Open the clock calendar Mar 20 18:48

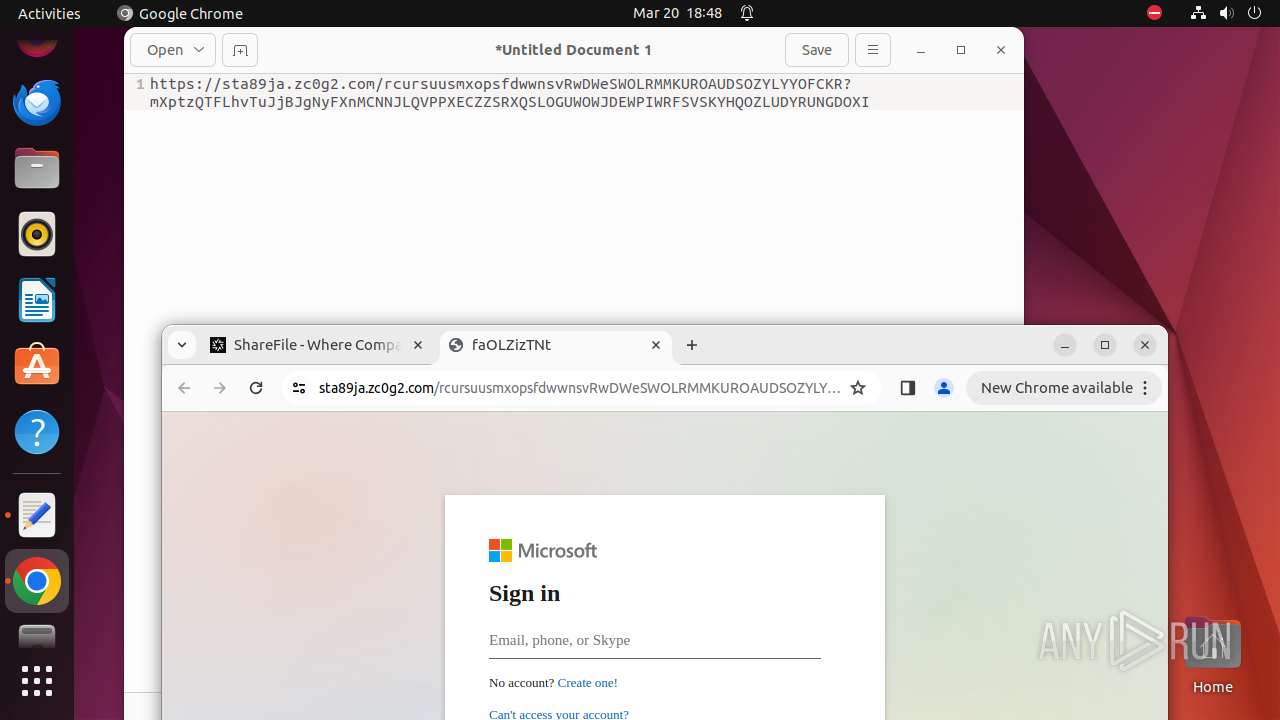pyautogui.click(x=677, y=13)
